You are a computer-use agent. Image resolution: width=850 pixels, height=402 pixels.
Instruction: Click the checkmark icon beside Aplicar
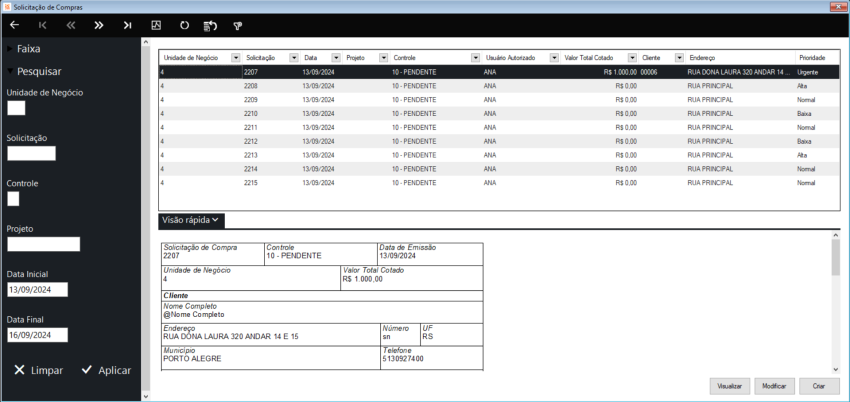pyautogui.click(x=87, y=369)
